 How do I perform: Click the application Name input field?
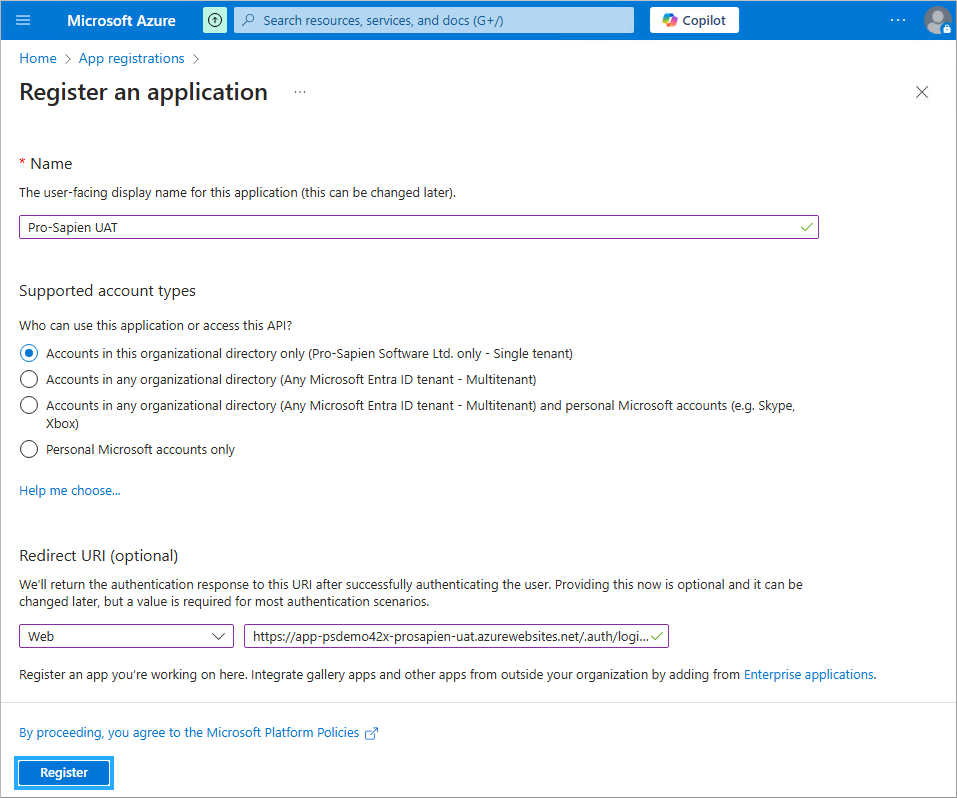pyautogui.click(x=410, y=227)
